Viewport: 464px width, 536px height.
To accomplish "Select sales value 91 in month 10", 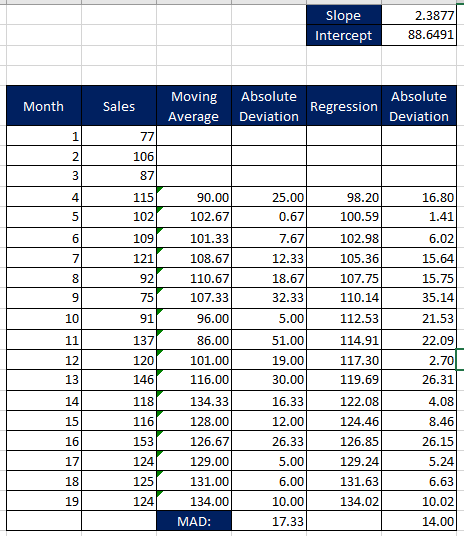I will 119,319.
